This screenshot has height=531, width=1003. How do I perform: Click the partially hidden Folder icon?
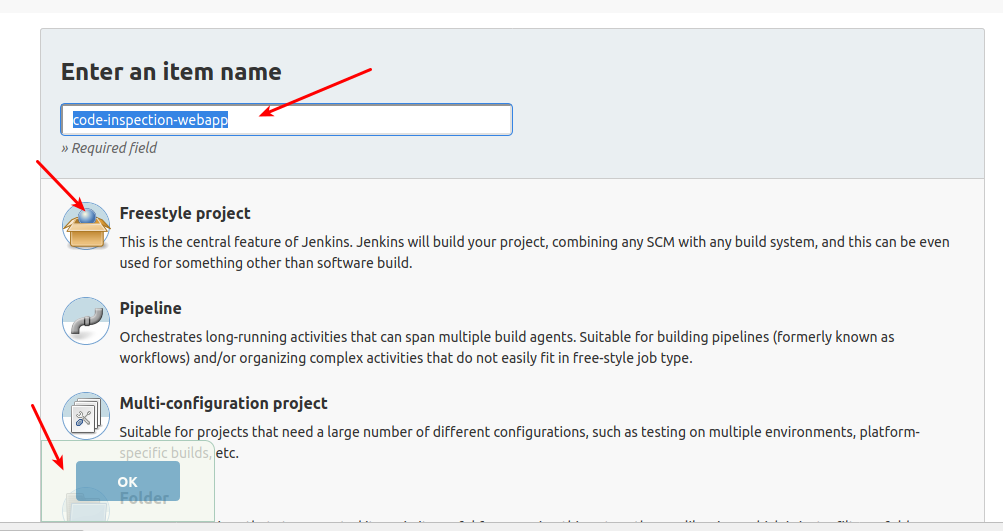(86, 510)
